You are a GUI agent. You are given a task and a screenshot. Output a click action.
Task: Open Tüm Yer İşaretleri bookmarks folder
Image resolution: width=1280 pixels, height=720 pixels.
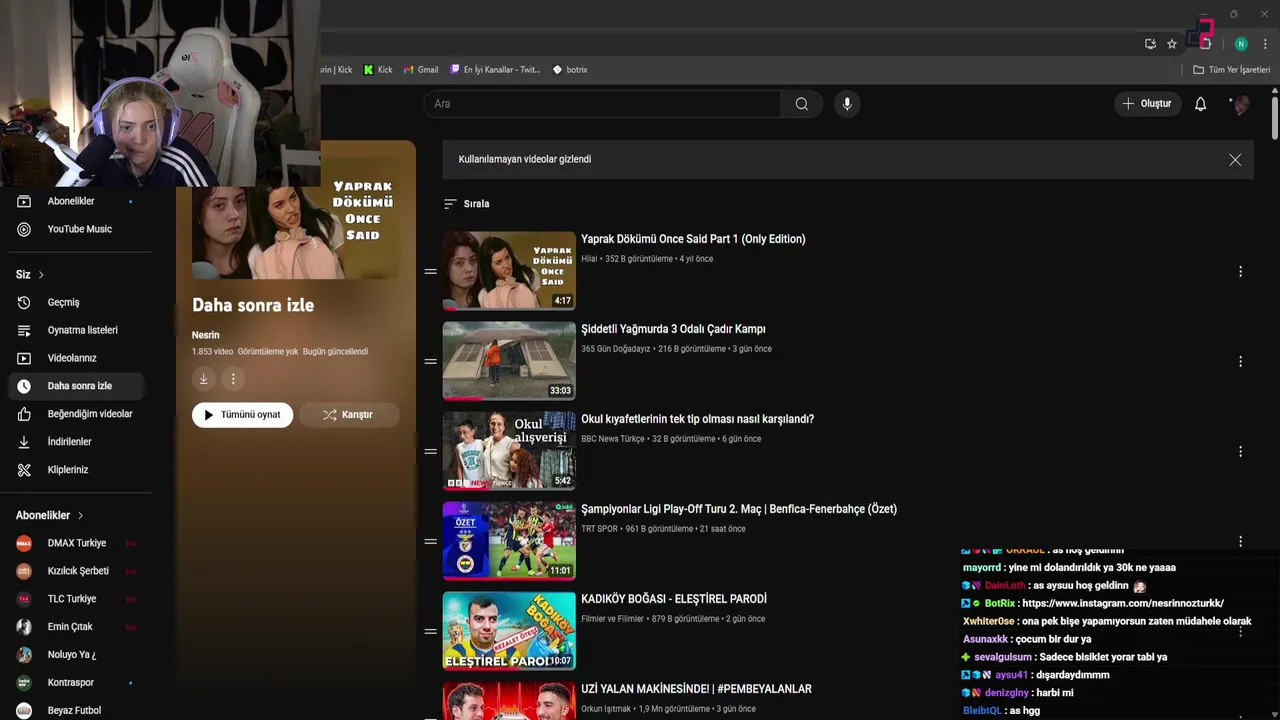1231,70
